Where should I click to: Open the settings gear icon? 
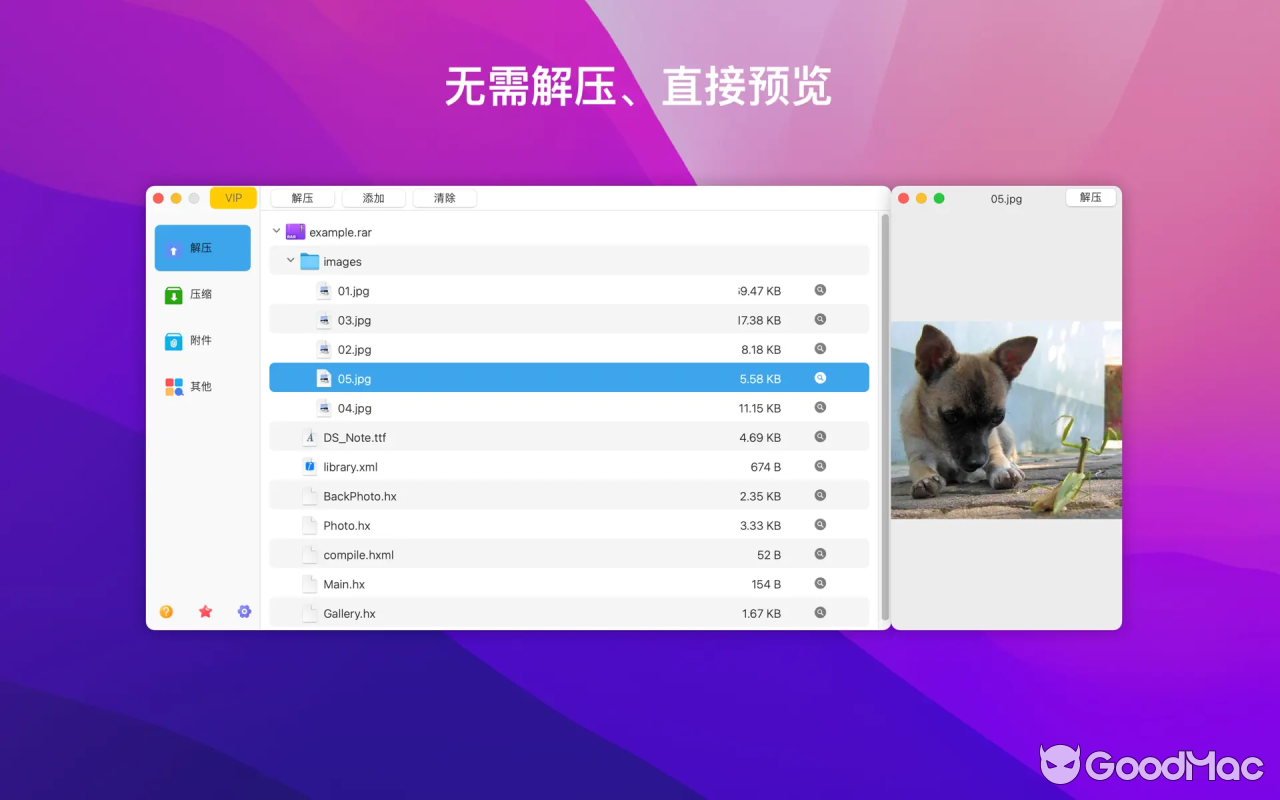(x=244, y=611)
